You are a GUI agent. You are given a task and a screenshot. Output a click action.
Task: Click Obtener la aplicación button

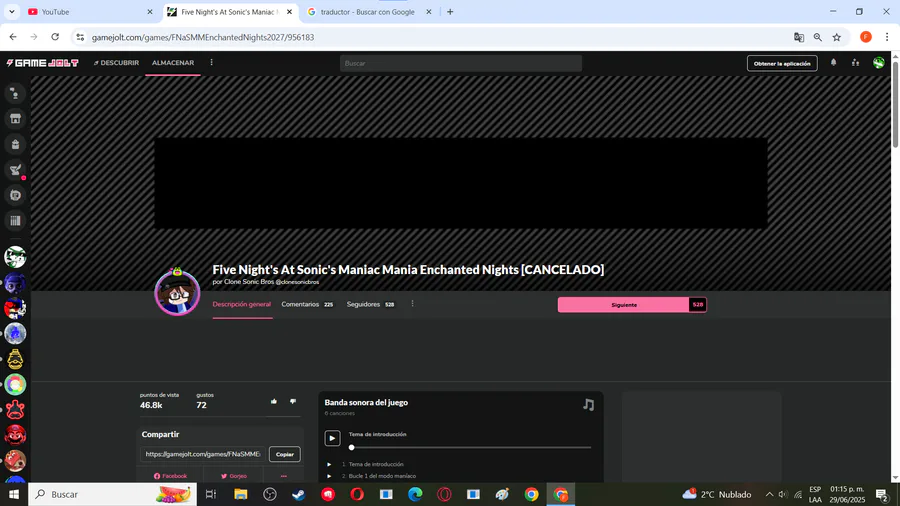782,63
